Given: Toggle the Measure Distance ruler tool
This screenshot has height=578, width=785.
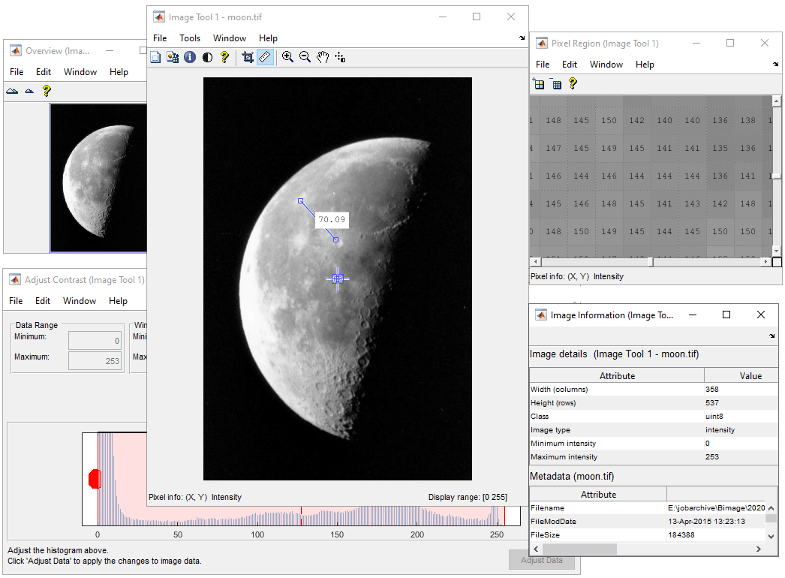Looking at the screenshot, I should coord(265,57).
